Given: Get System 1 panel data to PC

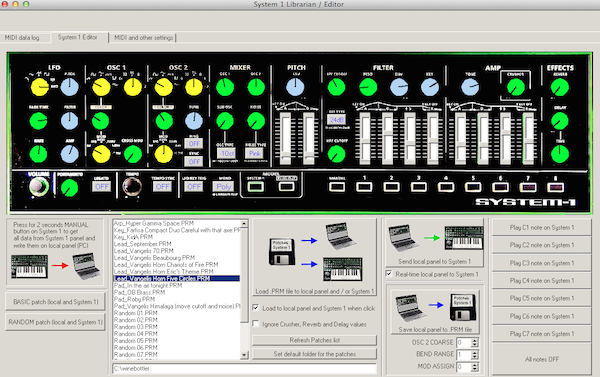Looking at the screenshot, I should [55, 253].
